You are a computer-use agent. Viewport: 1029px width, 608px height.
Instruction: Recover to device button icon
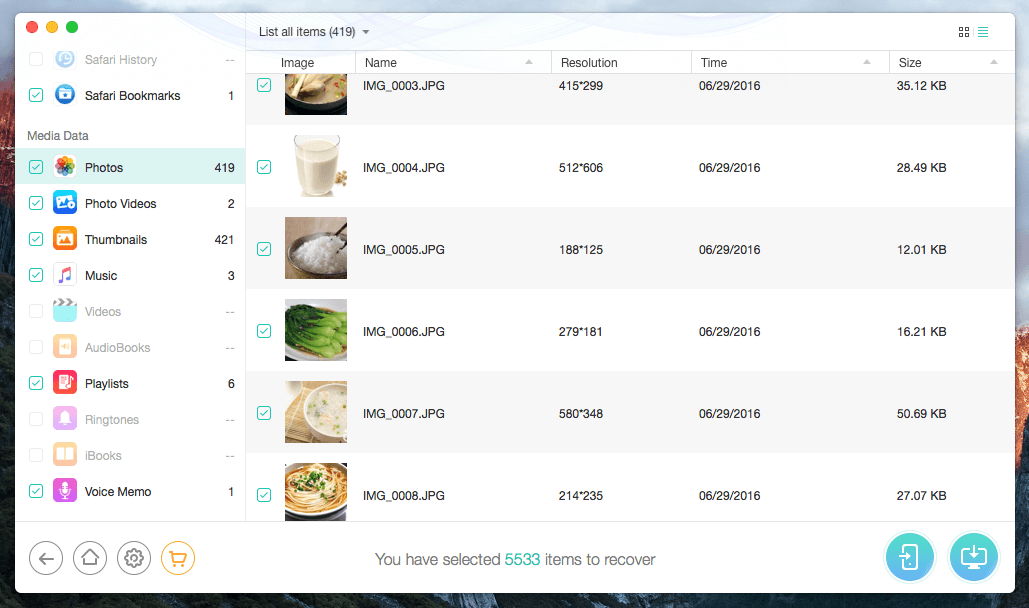coord(910,557)
